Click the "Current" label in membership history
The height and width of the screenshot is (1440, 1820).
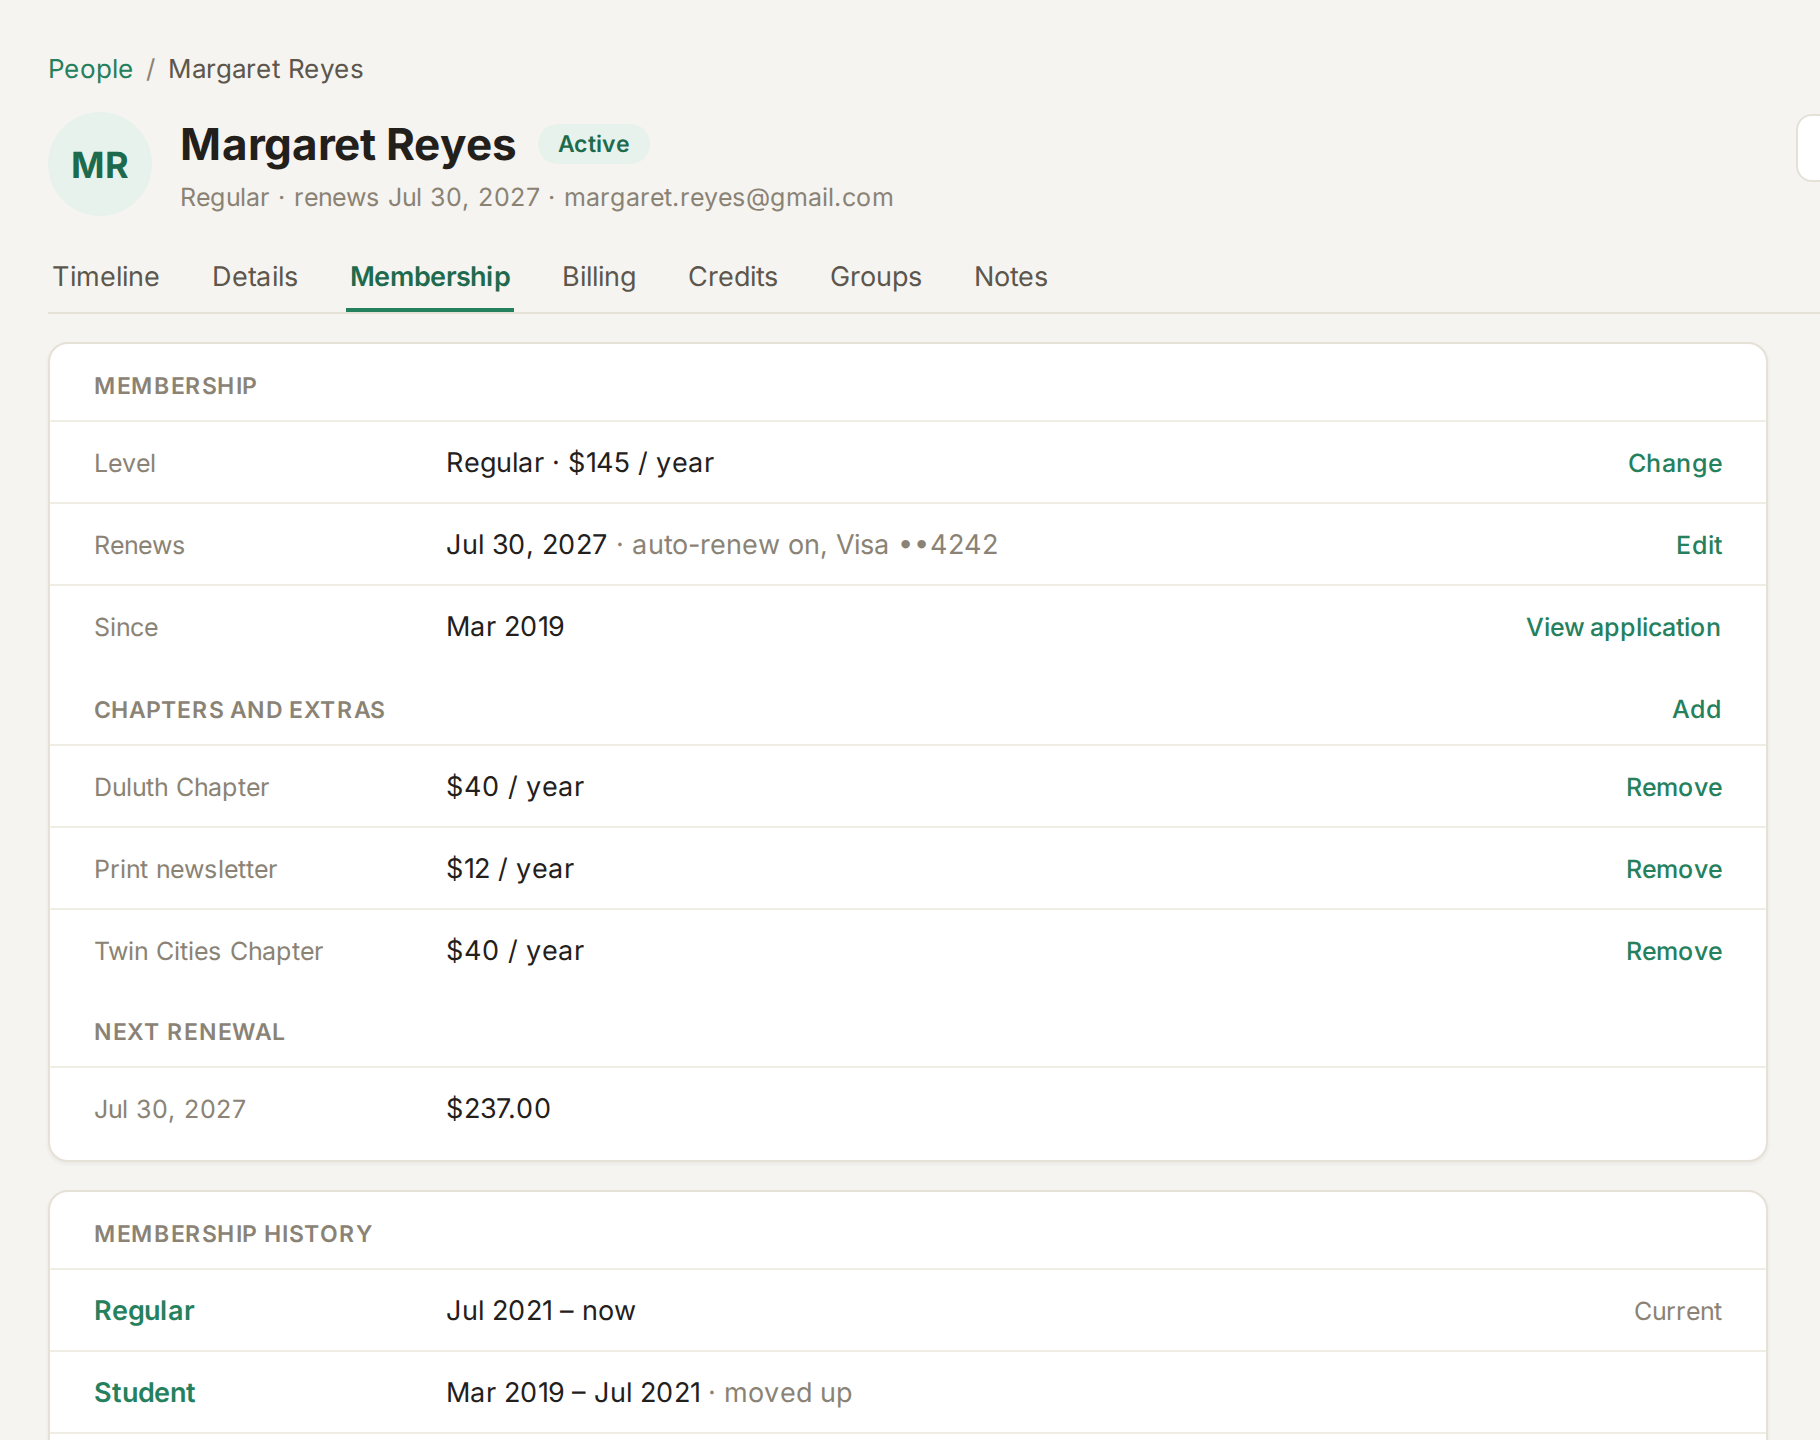point(1678,1311)
